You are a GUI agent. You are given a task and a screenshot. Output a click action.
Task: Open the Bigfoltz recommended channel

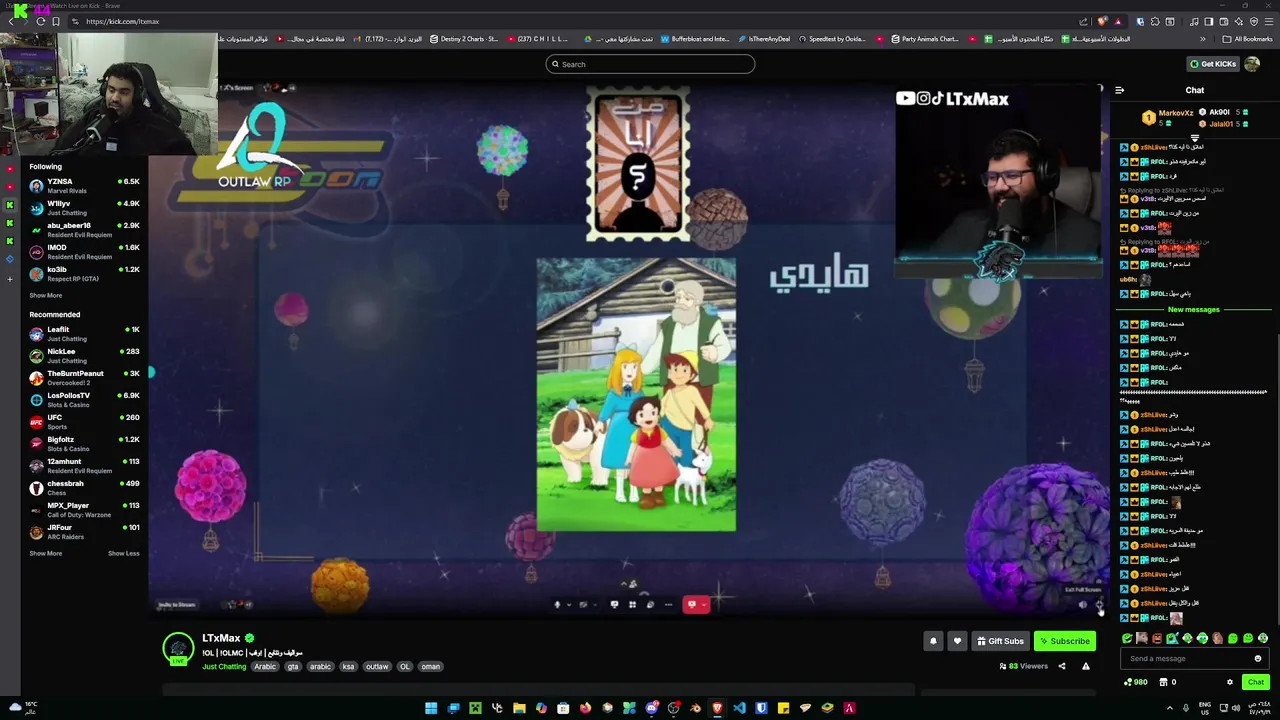coord(85,444)
